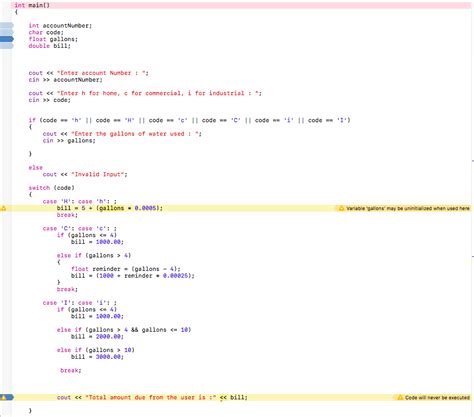Click the long if condition checking code == 'h'
Screen dimensions: 474x417
(x=189, y=120)
